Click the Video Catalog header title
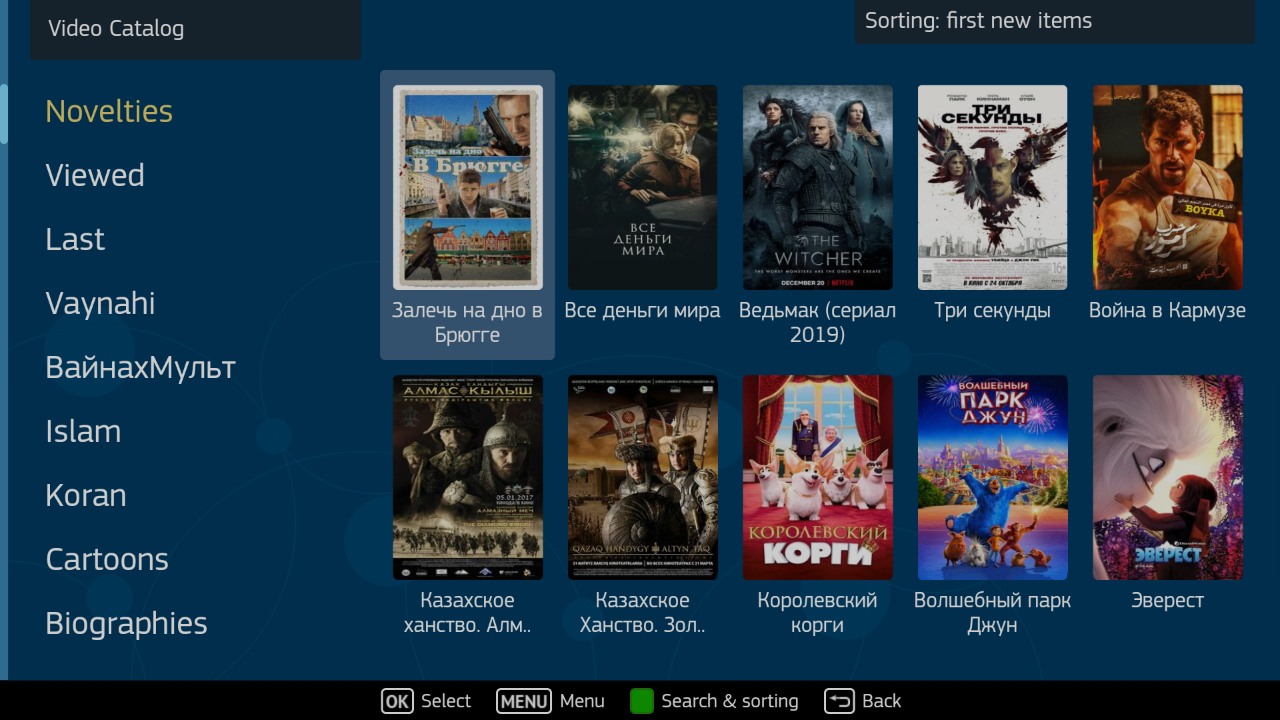This screenshot has width=1280, height=720. [116, 28]
